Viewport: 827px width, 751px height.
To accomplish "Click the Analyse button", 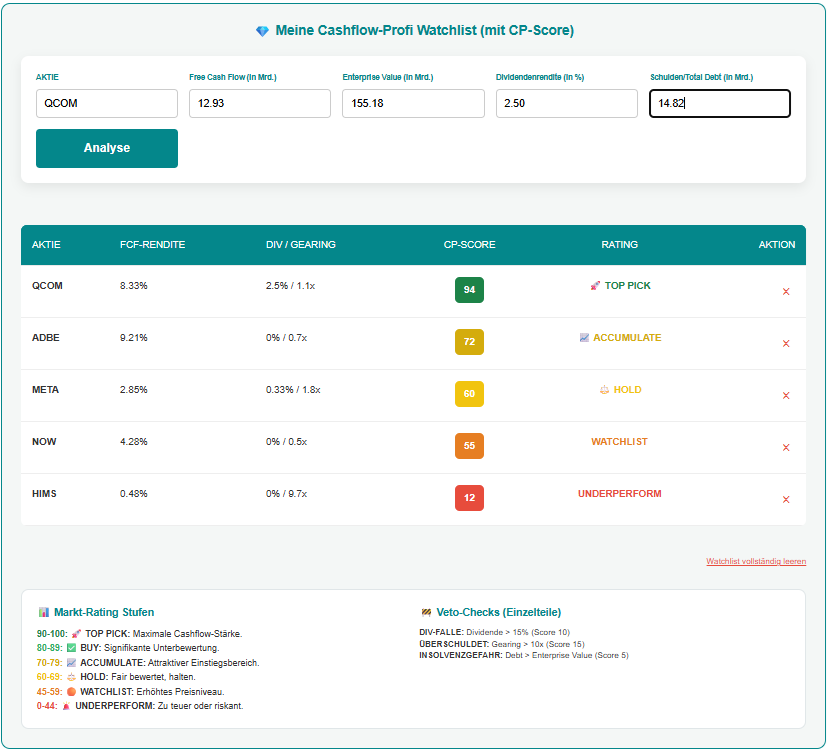I will [107, 148].
